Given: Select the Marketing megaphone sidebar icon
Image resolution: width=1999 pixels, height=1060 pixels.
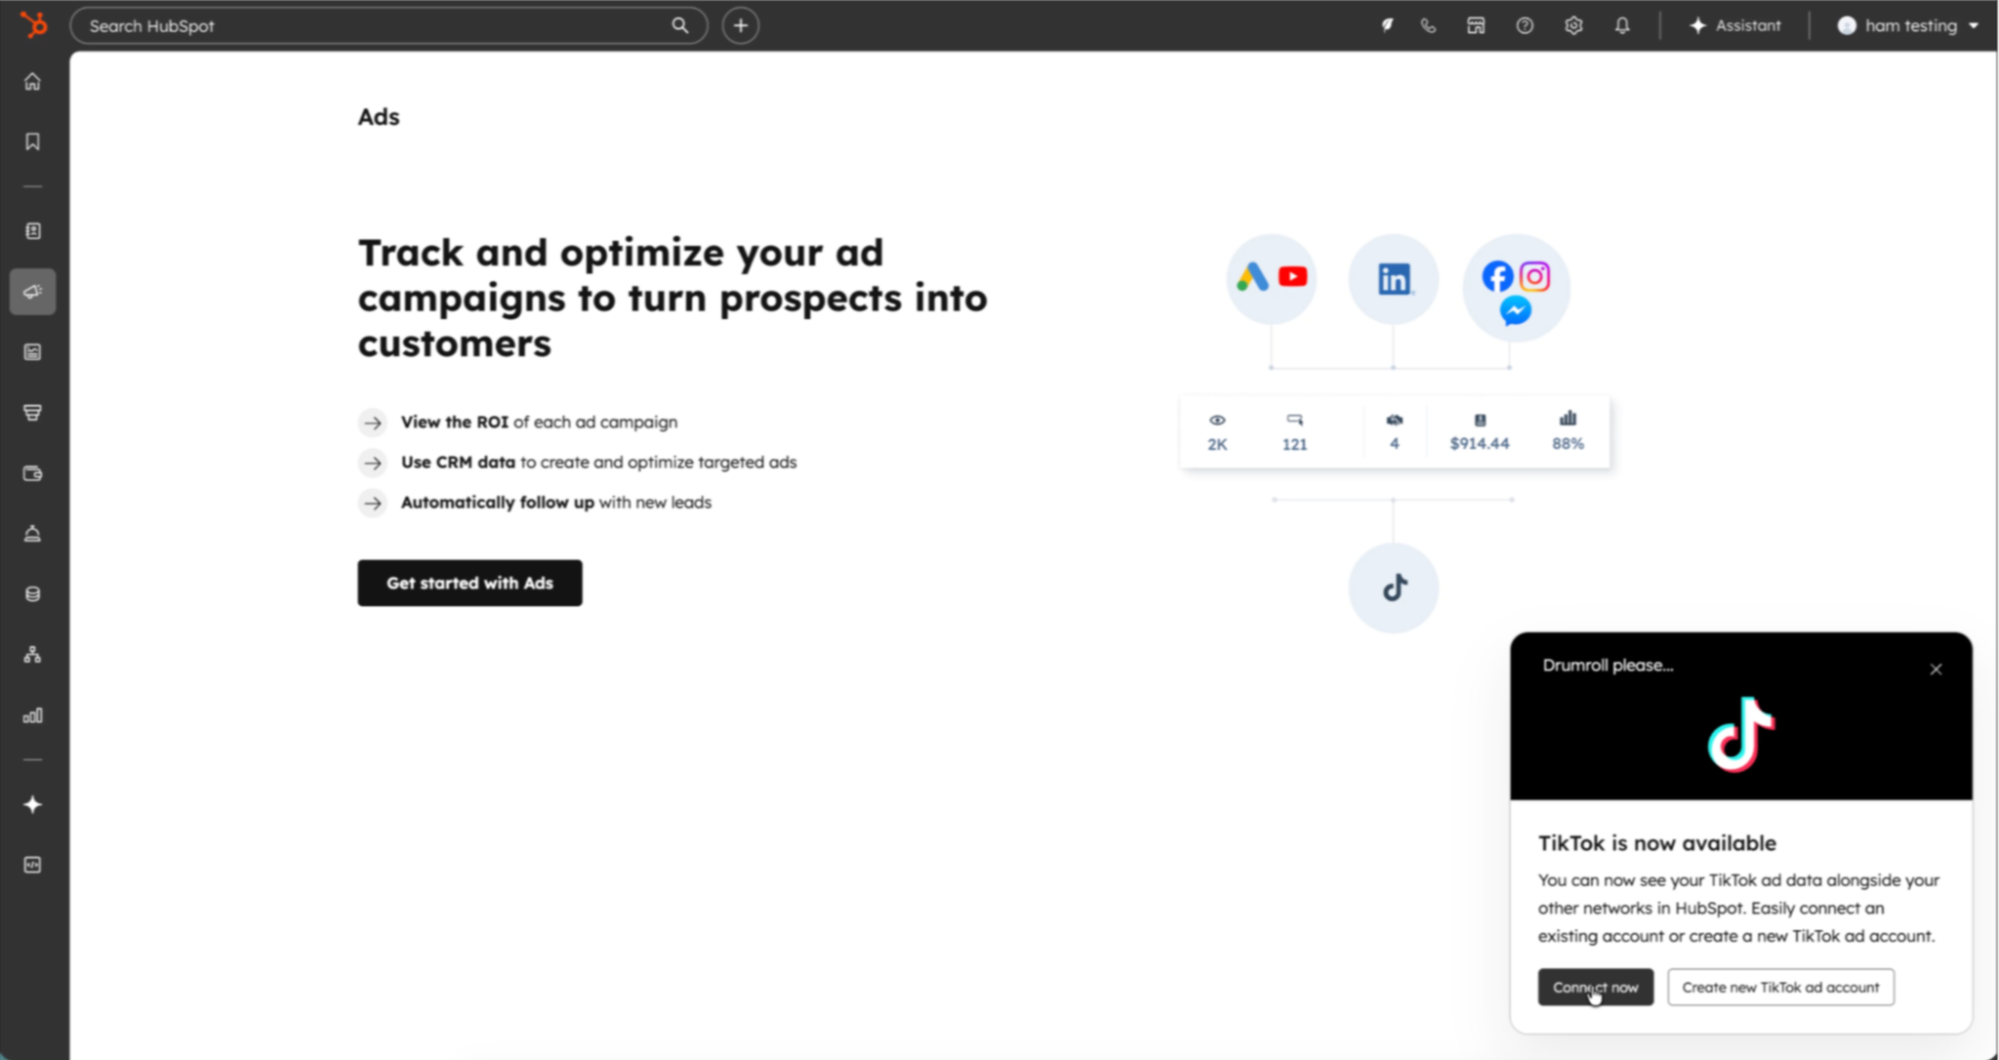Looking at the screenshot, I should pyautogui.click(x=33, y=292).
